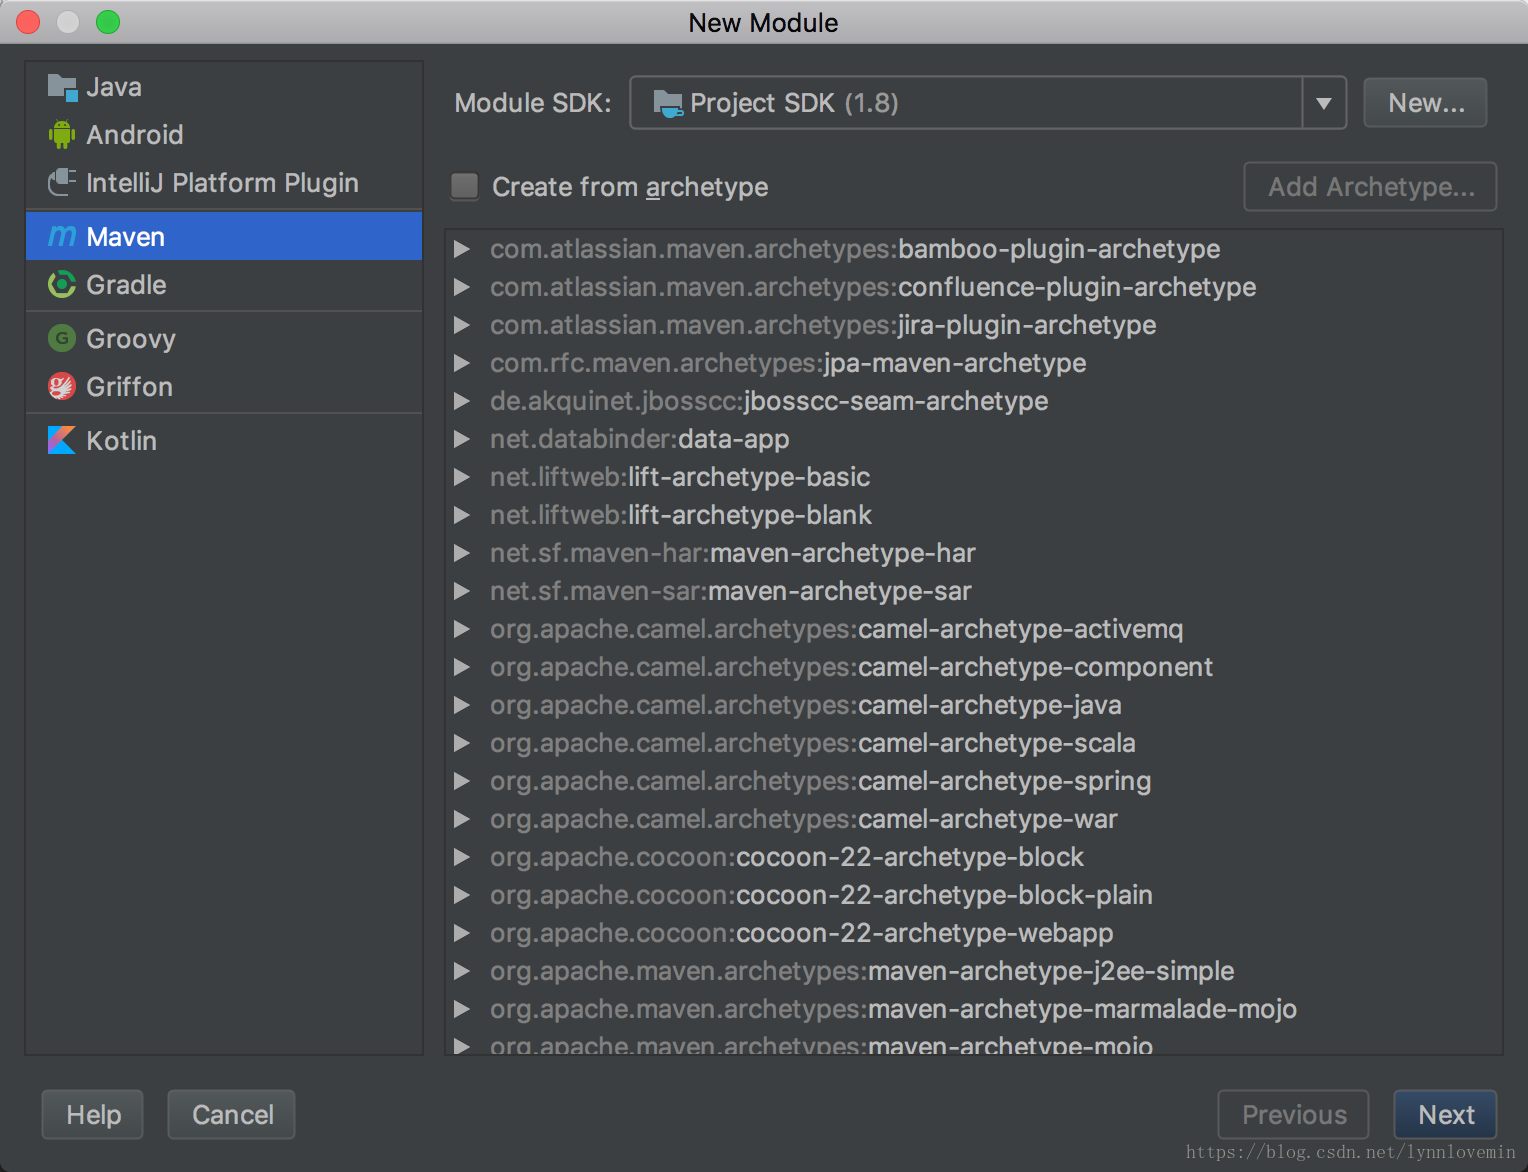This screenshot has width=1528, height=1172.
Task: Select jira-plugin-archetype text row
Action: [823, 325]
